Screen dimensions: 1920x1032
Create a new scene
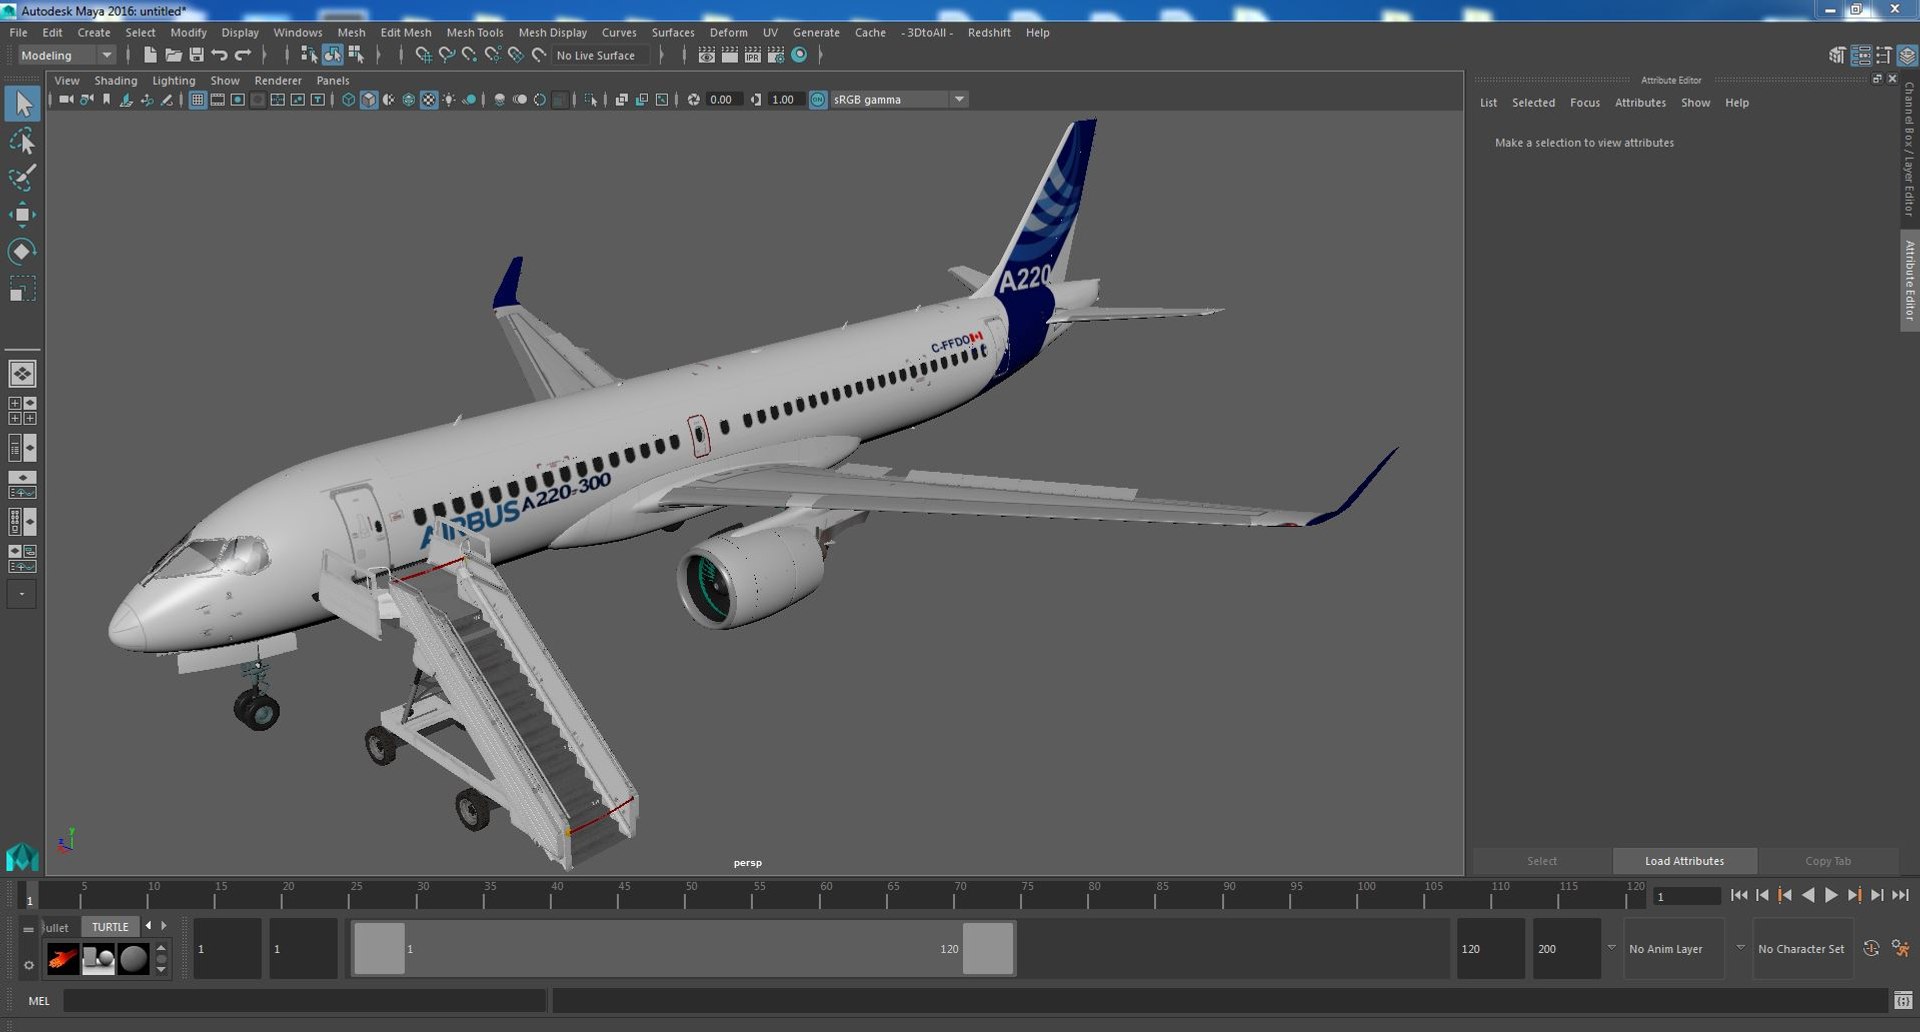(x=150, y=55)
